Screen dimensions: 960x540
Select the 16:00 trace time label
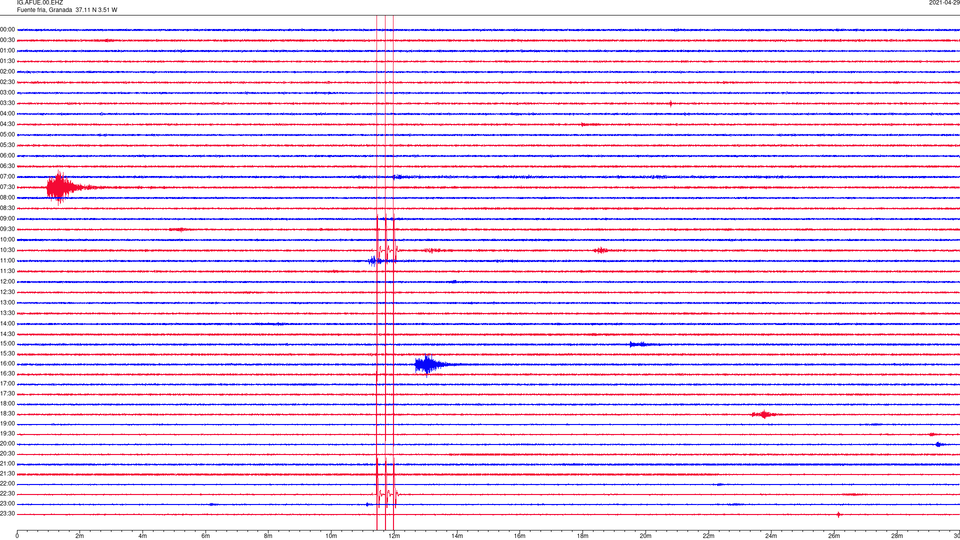coord(7,364)
